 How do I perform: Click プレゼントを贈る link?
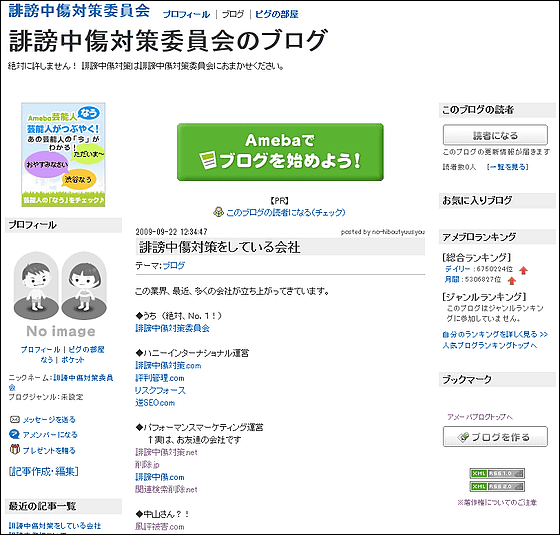(49, 450)
